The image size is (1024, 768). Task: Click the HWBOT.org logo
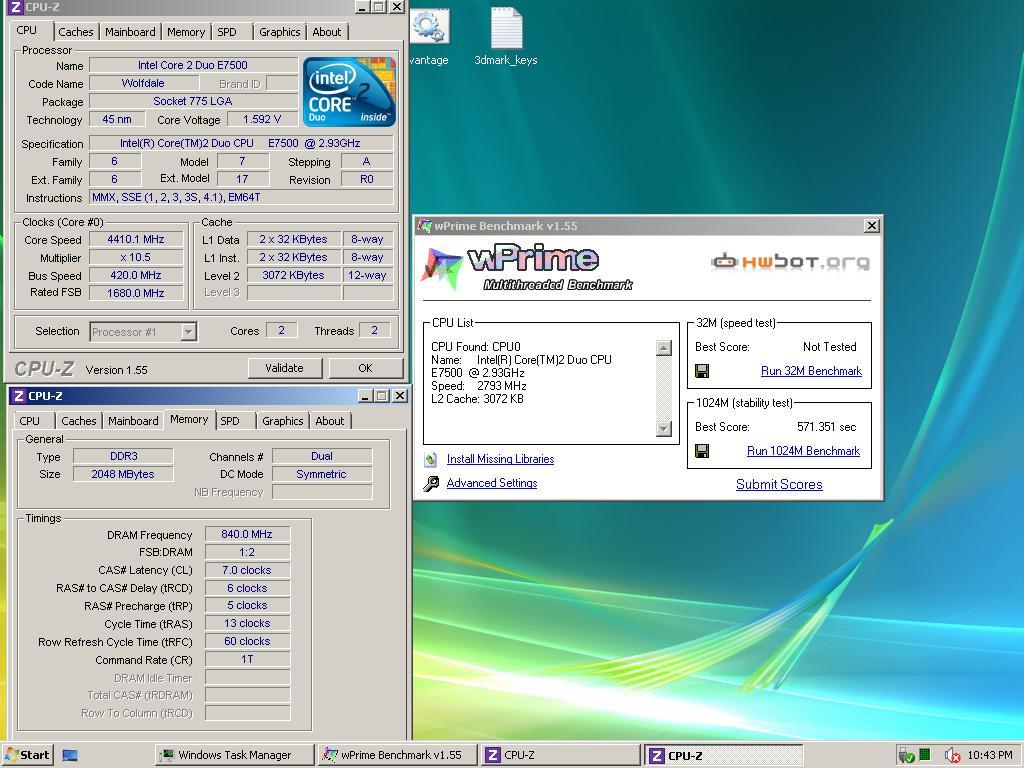pyautogui.click(x=790, y=262)
